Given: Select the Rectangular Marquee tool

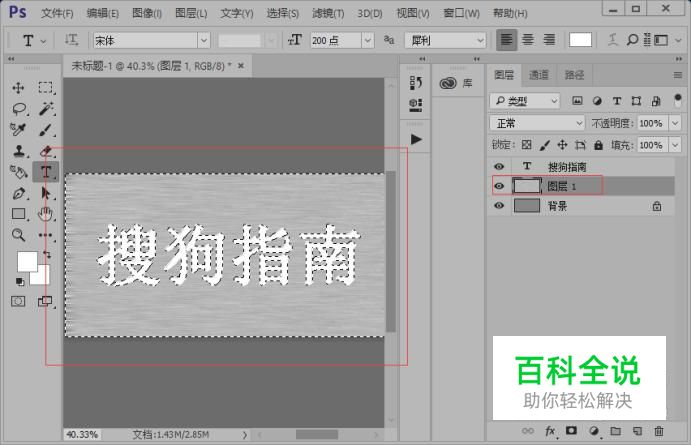Looking at the screenshot, I should pos(45,88).
